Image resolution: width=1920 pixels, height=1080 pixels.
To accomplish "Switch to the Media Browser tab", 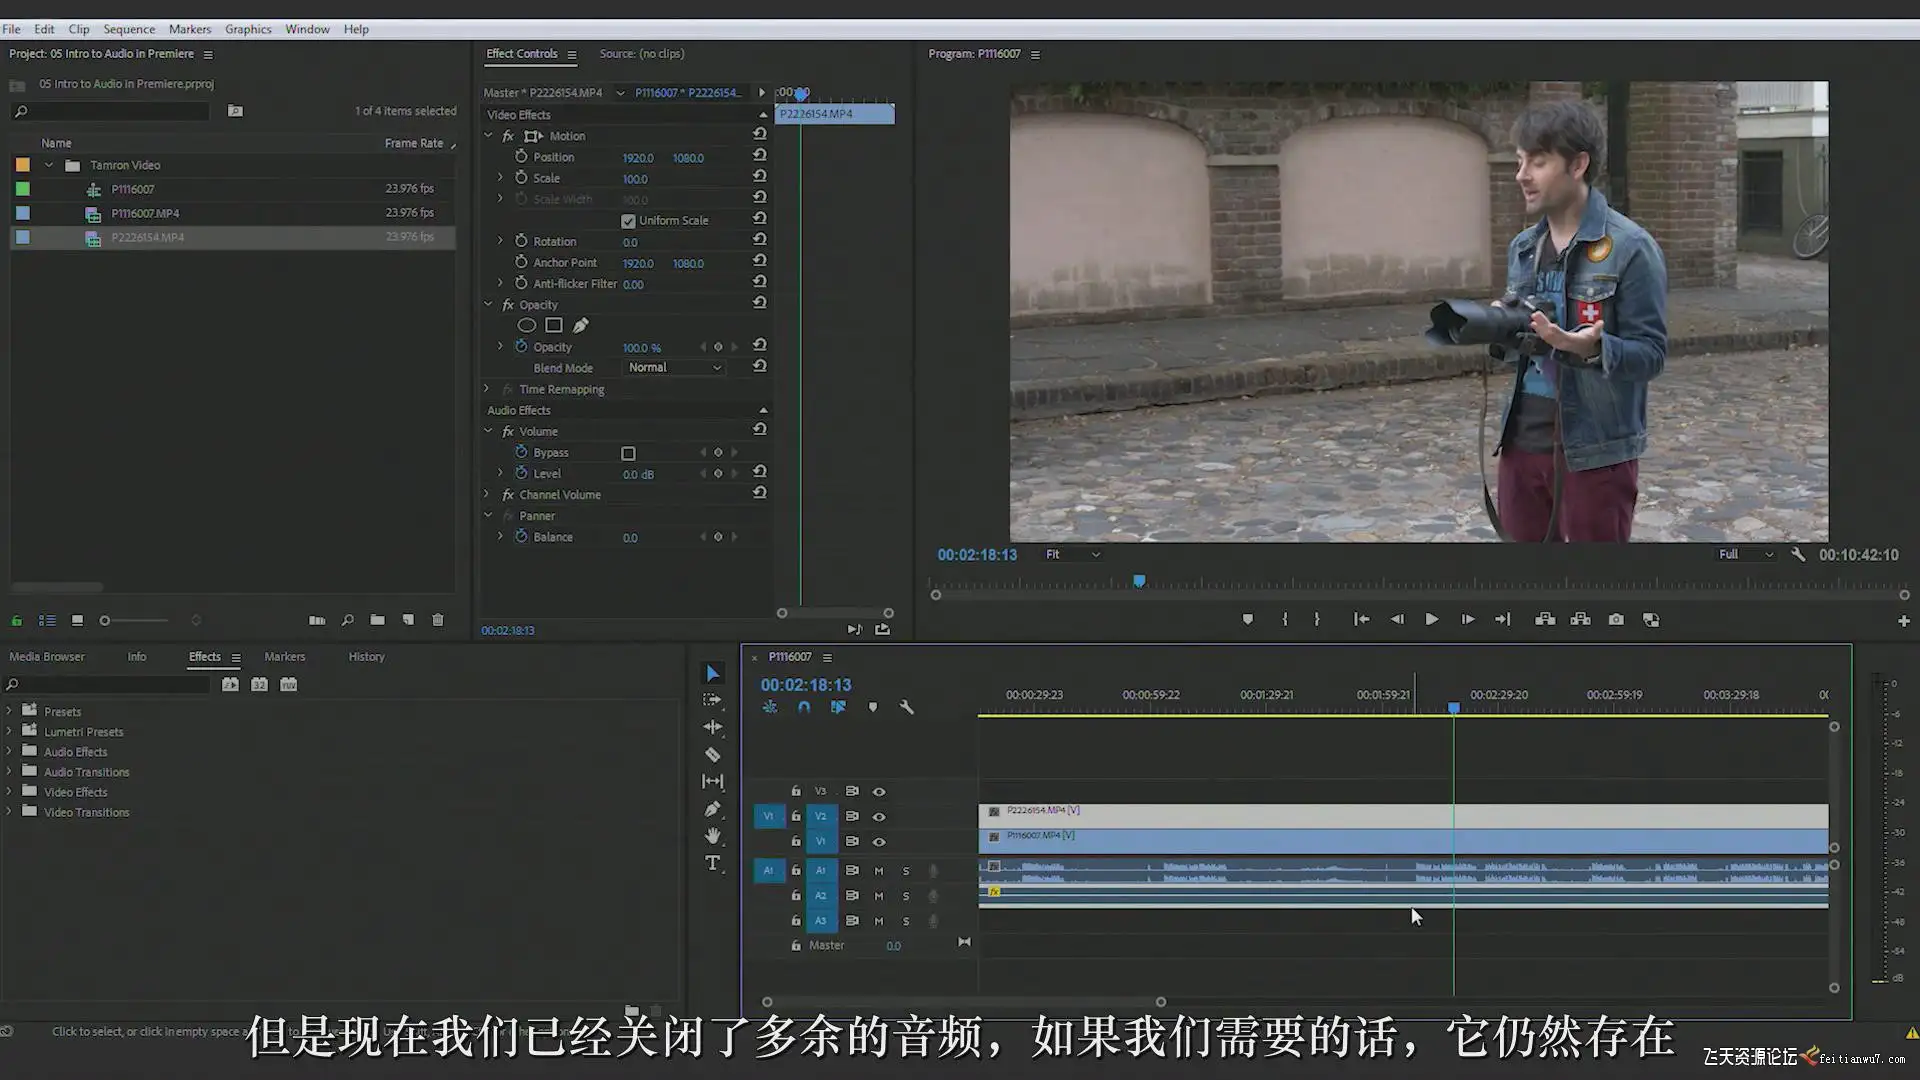I will (x=47, y=657).
